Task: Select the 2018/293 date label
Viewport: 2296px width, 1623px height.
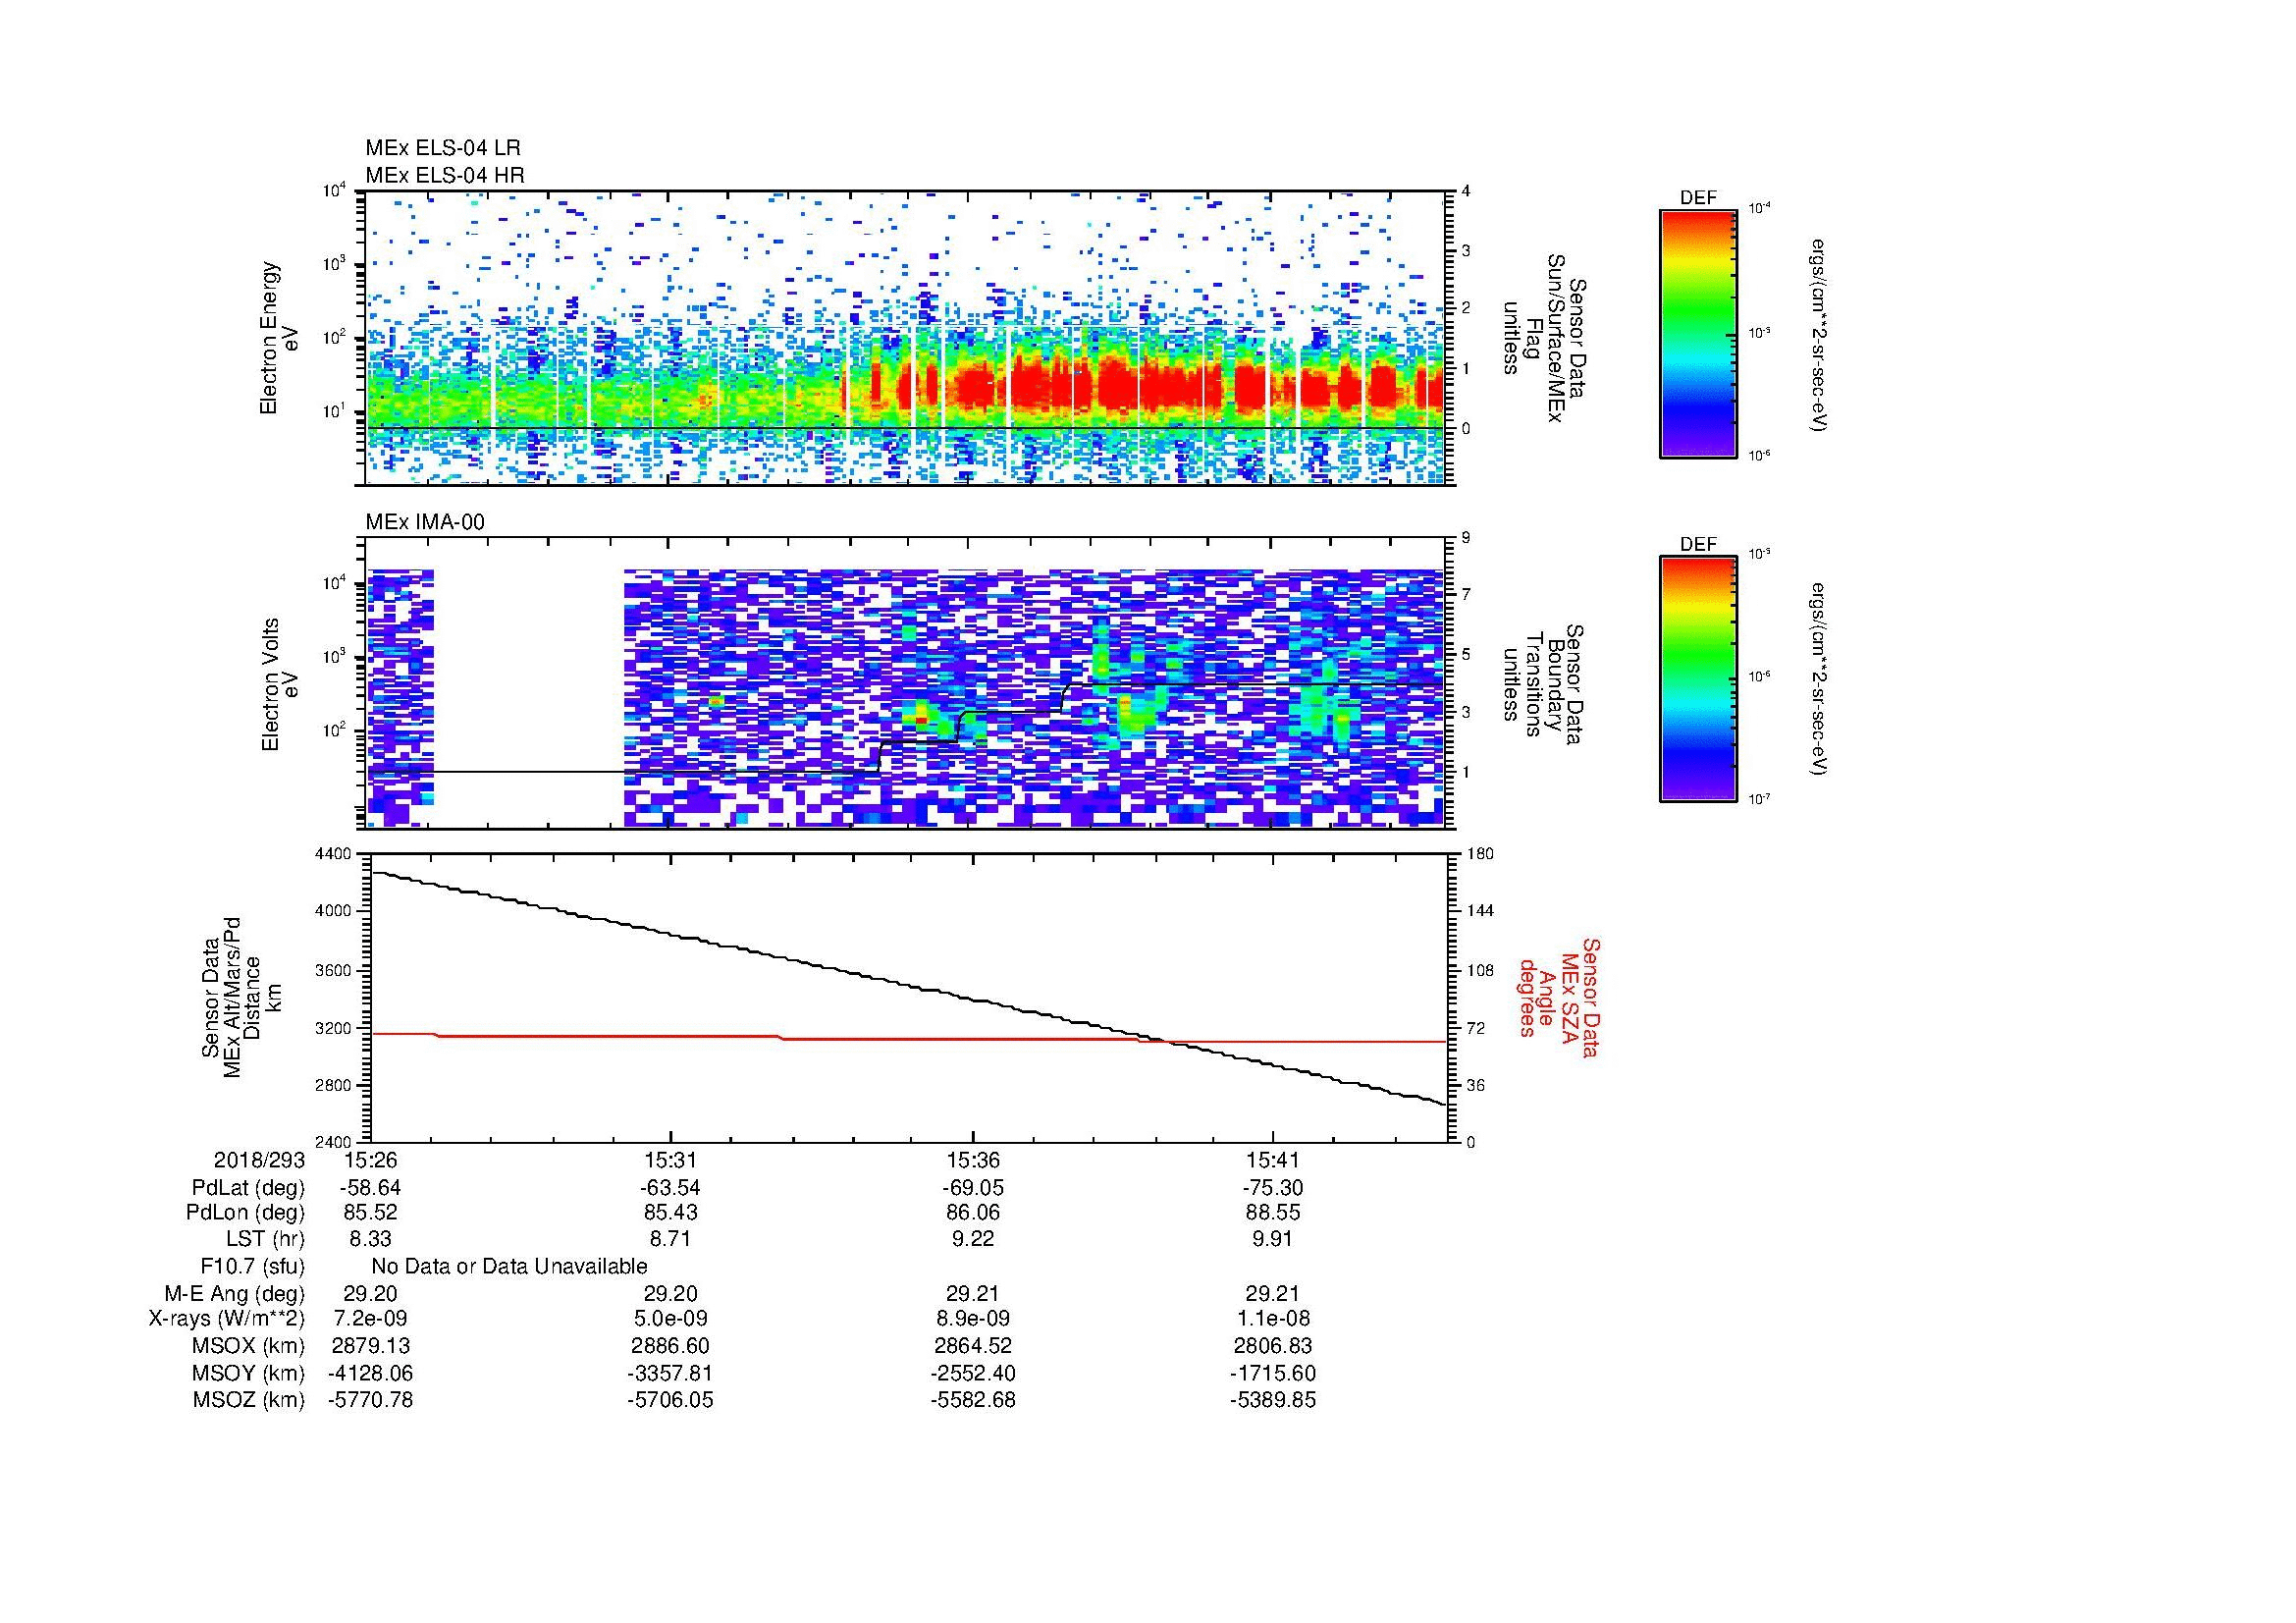Action: (259, 1161)
